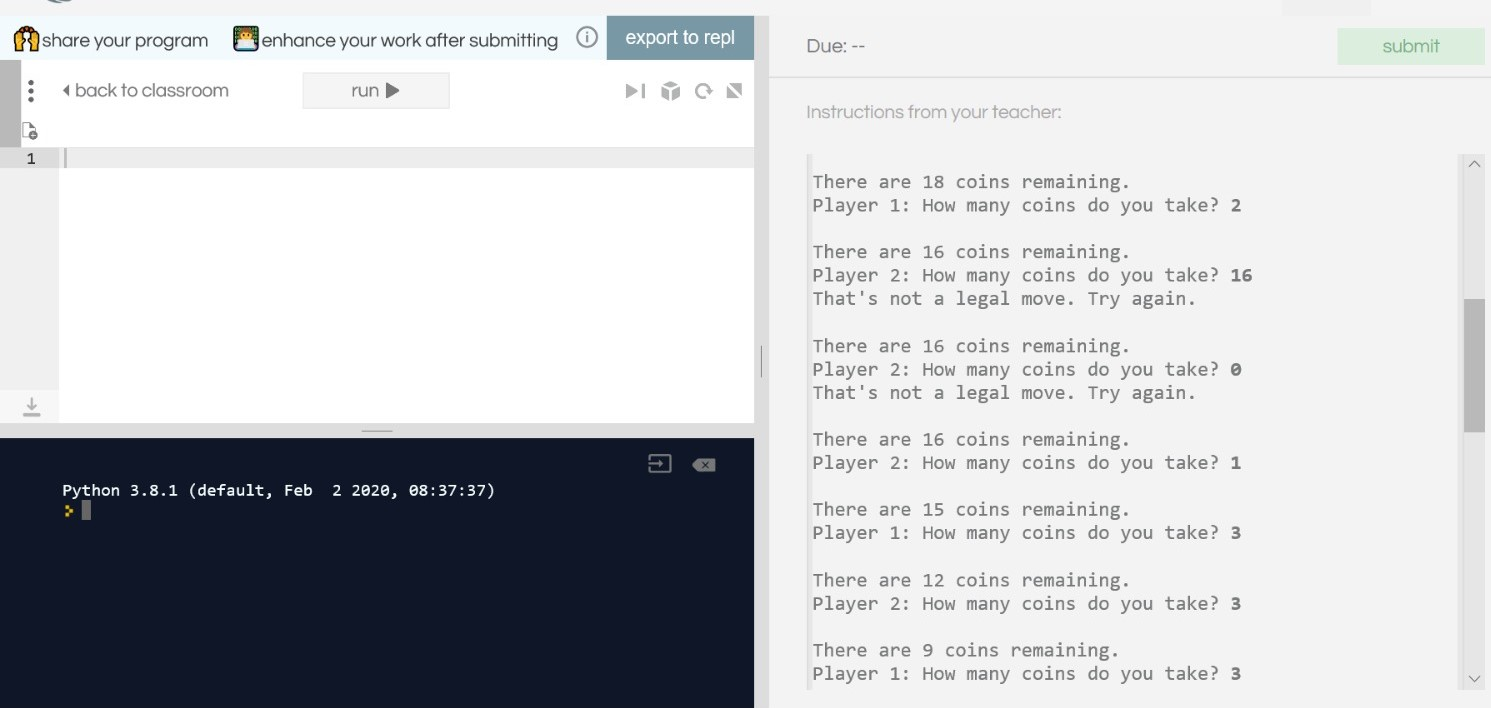The height and width of the screenshot is (708, 1491).
Task: Click line number 1 in gutter
Action: tap(31, 158)
